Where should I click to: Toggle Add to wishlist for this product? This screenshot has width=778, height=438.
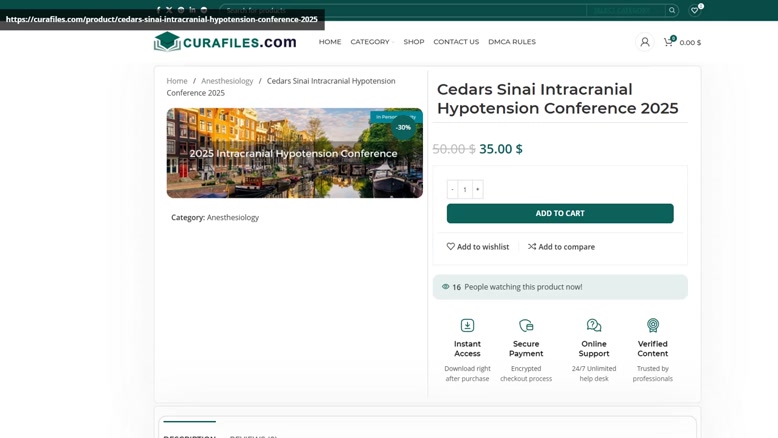click(478, 247)
